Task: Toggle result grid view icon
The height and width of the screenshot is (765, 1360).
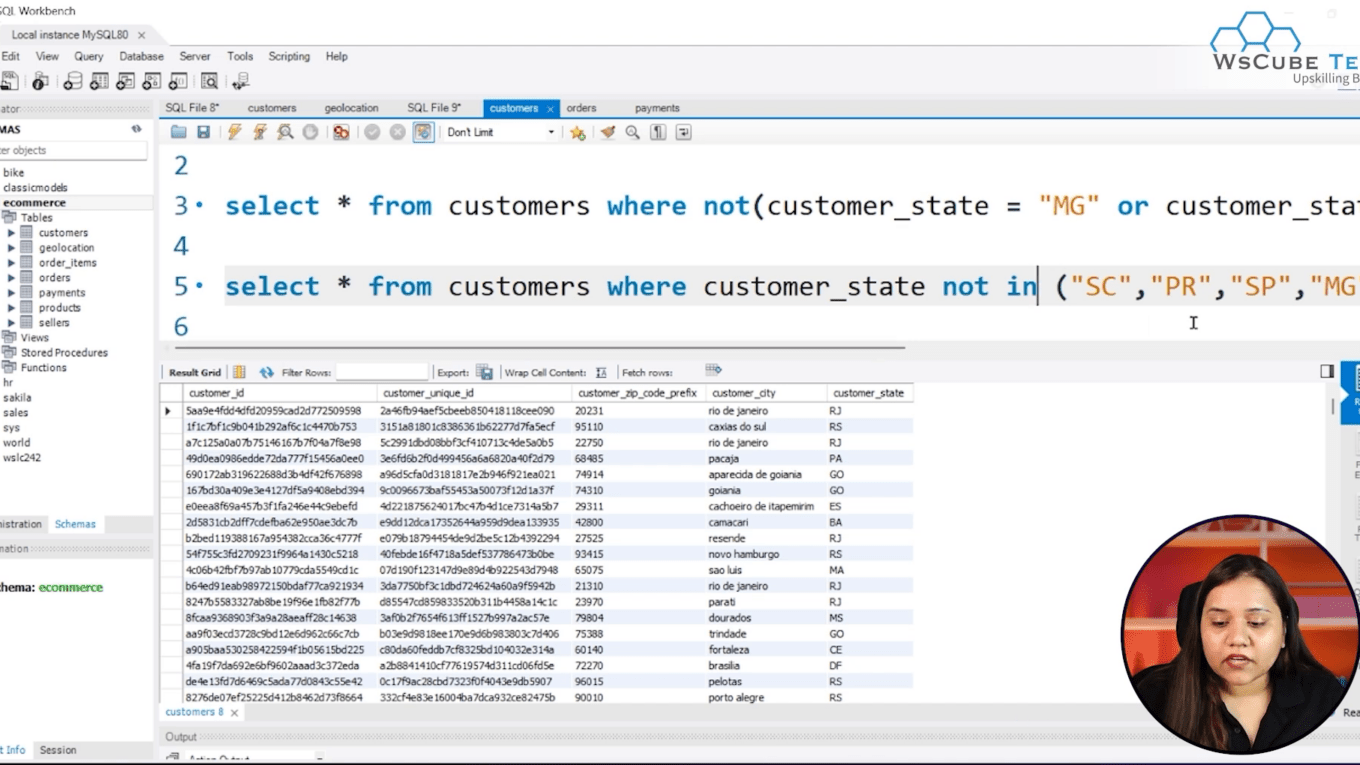Action: click(x=239, y=372)
